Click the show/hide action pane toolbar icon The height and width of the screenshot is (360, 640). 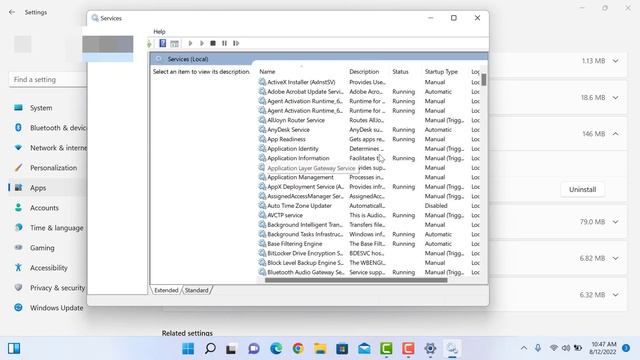(x=174, y=44)
